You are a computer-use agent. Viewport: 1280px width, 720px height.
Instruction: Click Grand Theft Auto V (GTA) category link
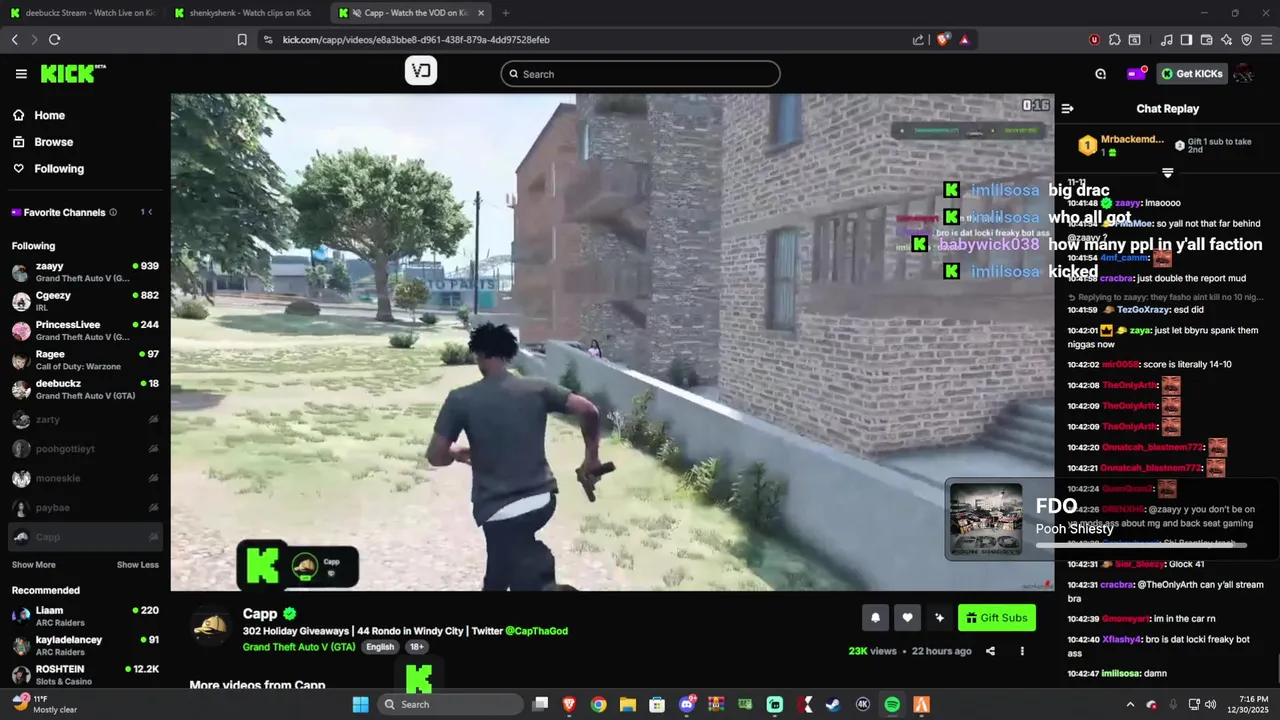tap(299, 647)
